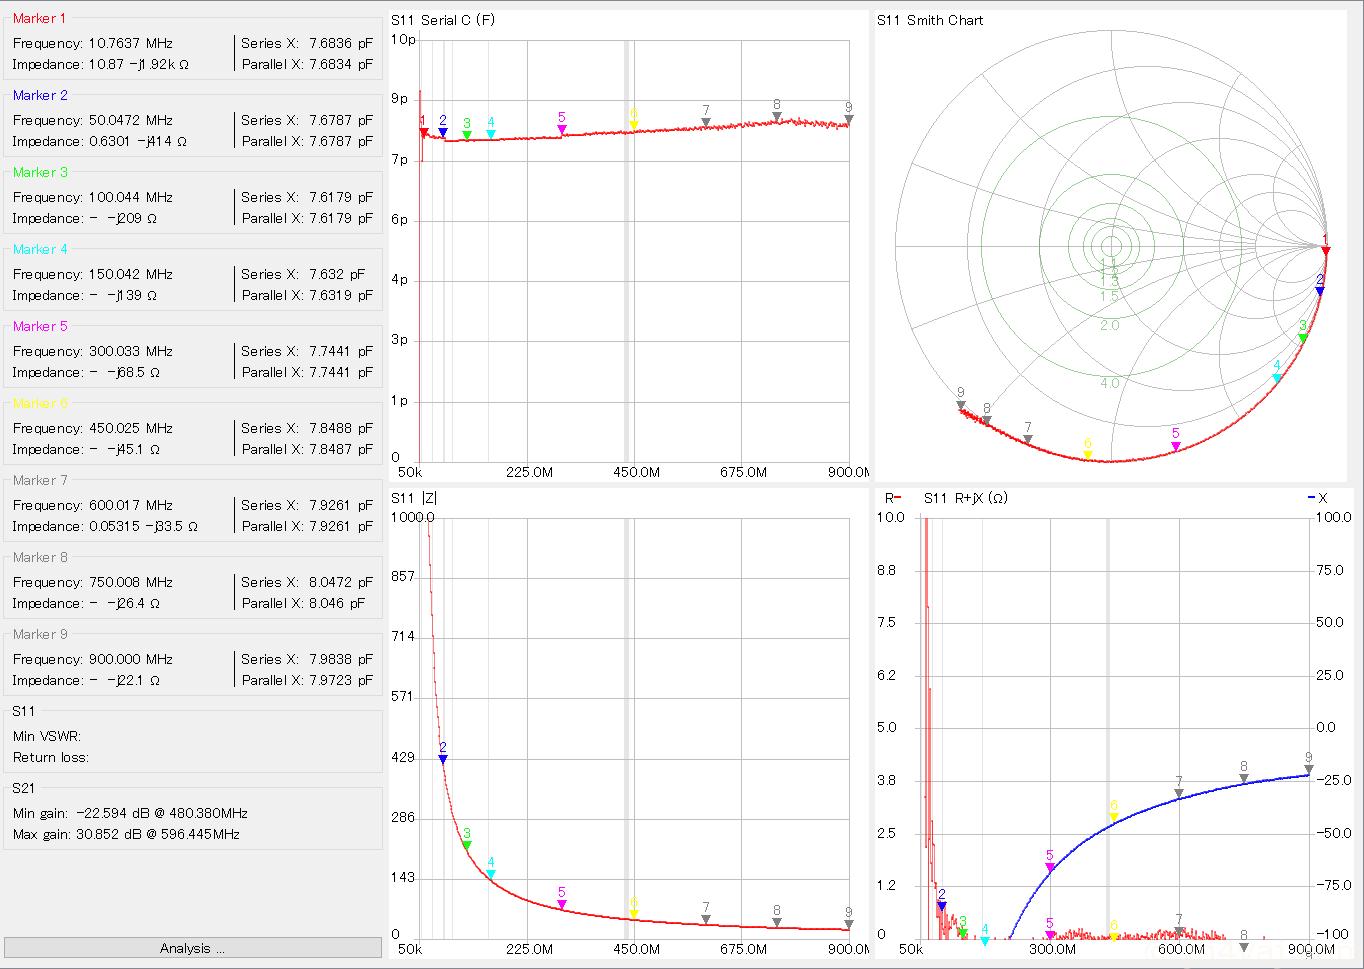Select the blue Marker 2 heading
1364x969 pixels.
point(40,95)
